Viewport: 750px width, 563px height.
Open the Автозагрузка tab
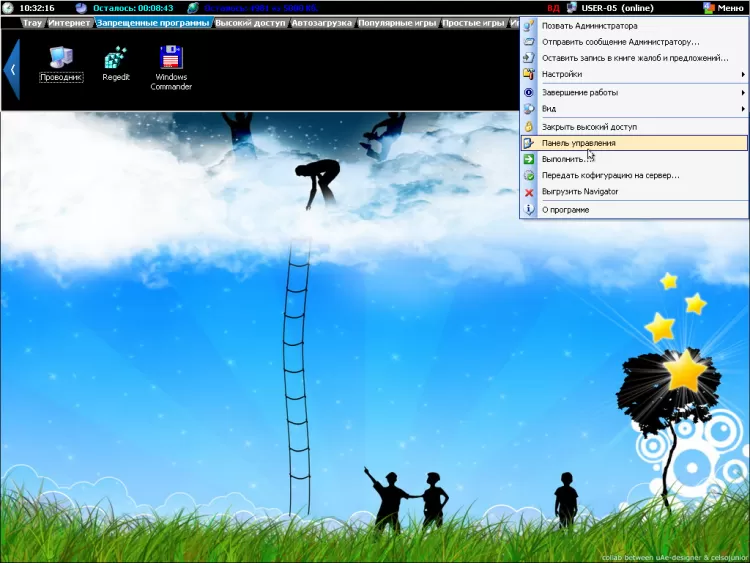tap(321, 22)
